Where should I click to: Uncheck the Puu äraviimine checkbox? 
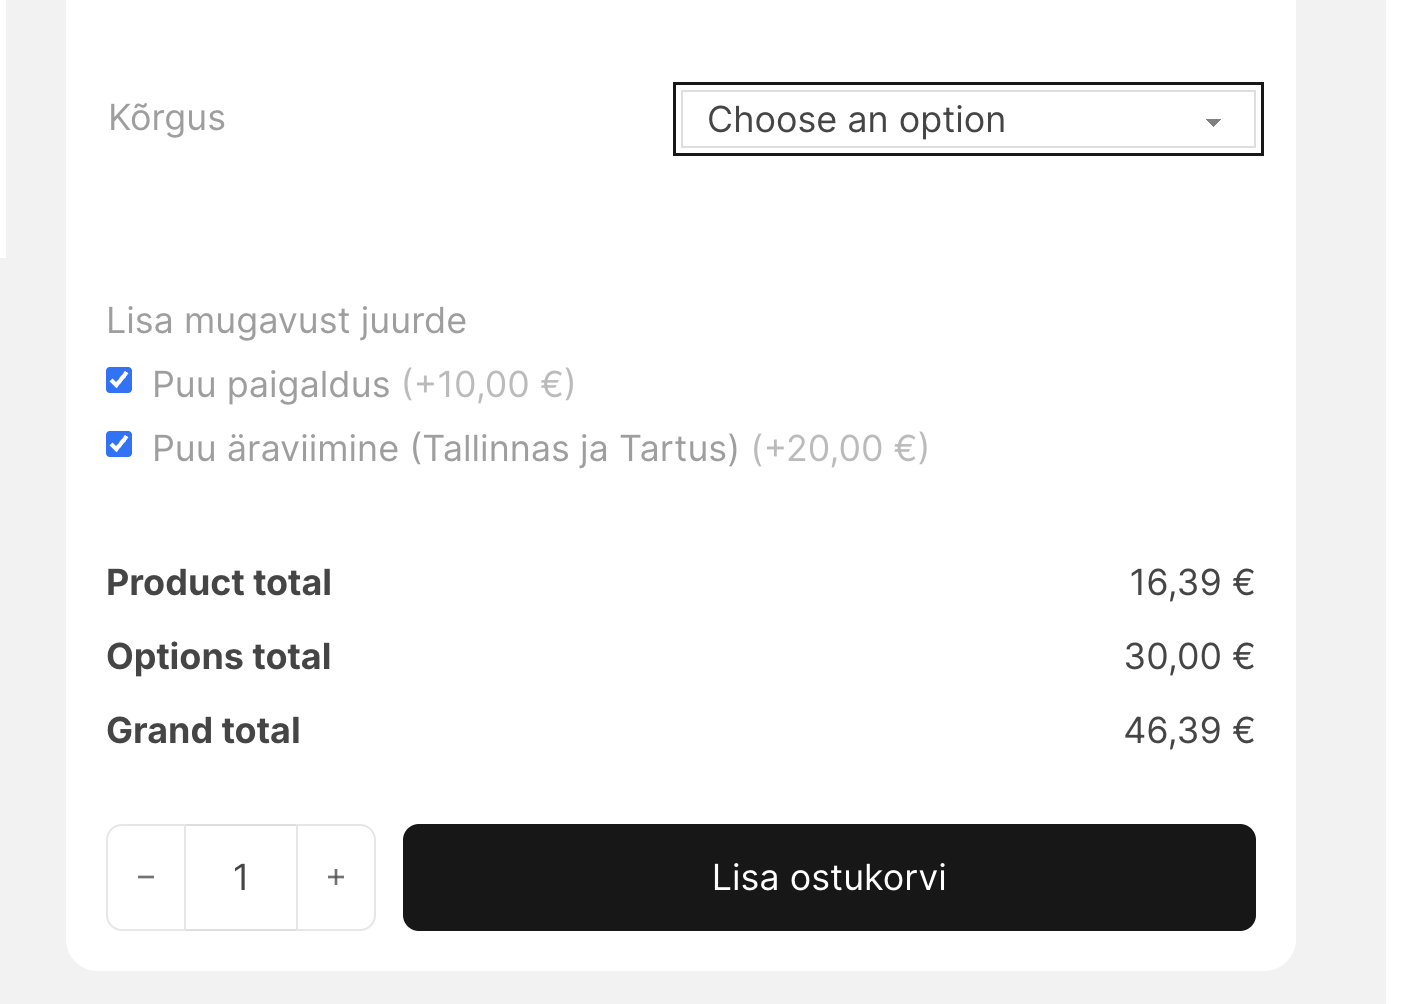(x=119, y=445)
